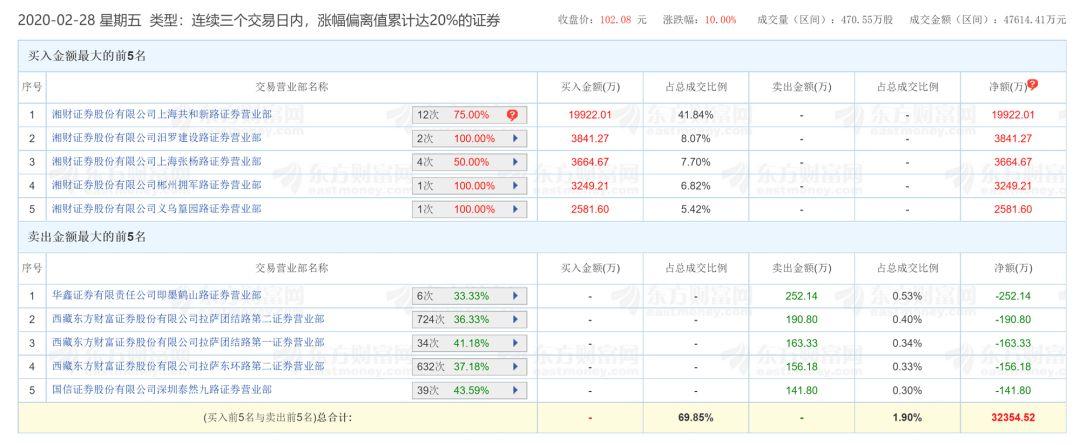Expand arrow for 拉萨团结路第一 34次 41.18%

tap(515, 343)
